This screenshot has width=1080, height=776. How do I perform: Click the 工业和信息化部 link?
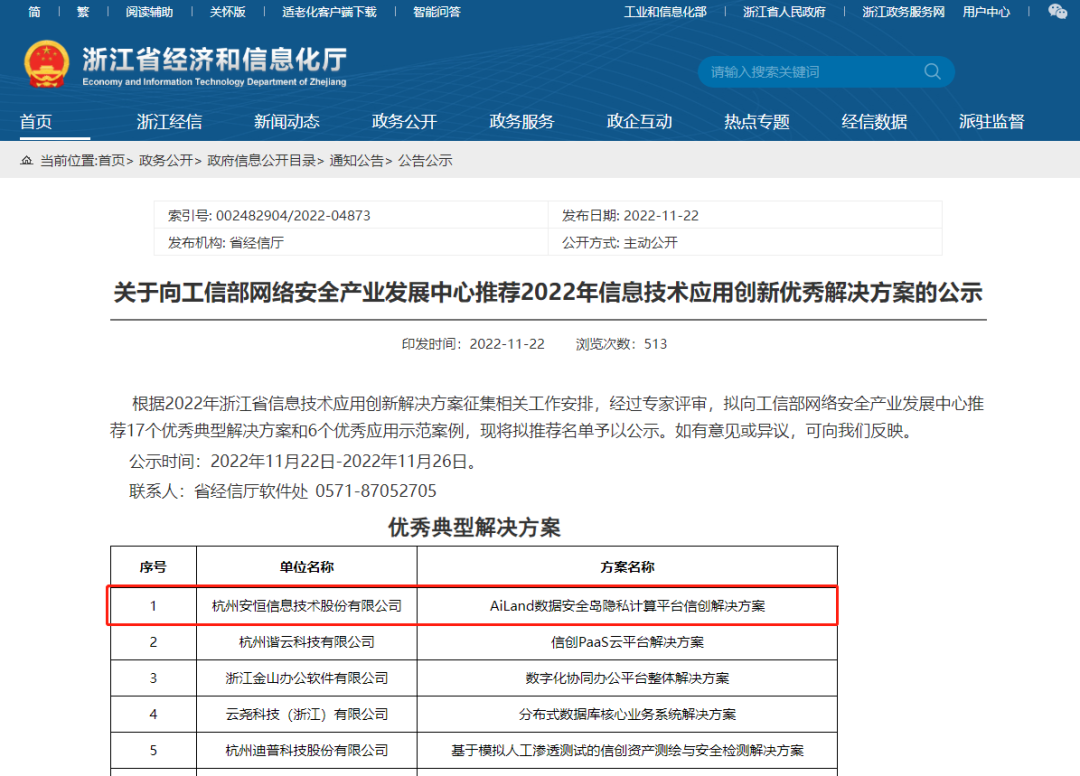pos(665,12)
